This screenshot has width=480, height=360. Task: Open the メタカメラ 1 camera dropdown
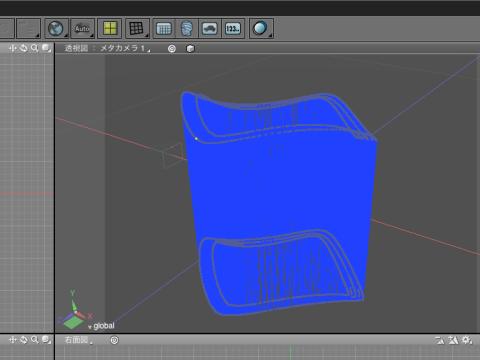pyautogui.click(x=125, y=48)
